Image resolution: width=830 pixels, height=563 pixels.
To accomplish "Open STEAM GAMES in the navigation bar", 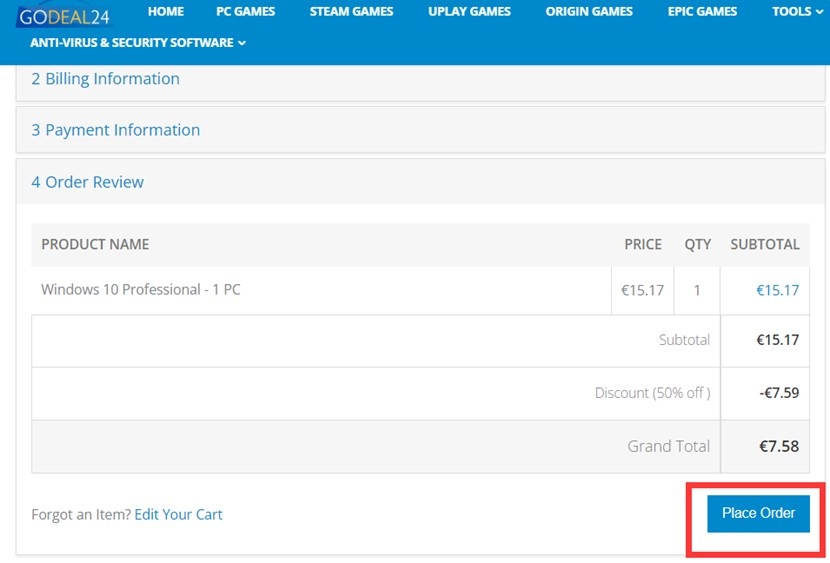I will [x=351, y=12].
